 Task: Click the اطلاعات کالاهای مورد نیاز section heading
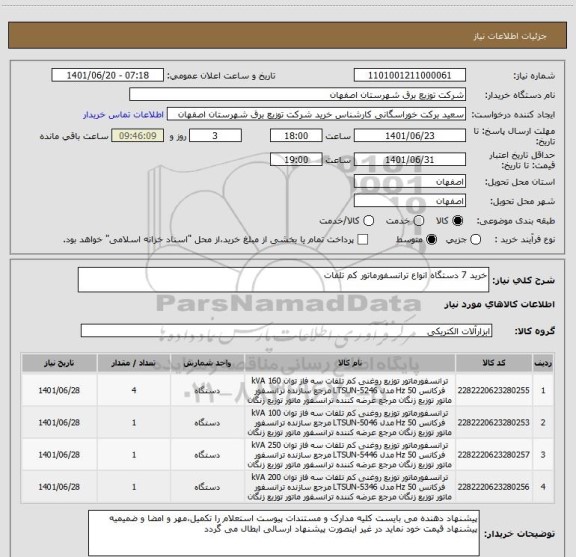[x=499, y=304]
